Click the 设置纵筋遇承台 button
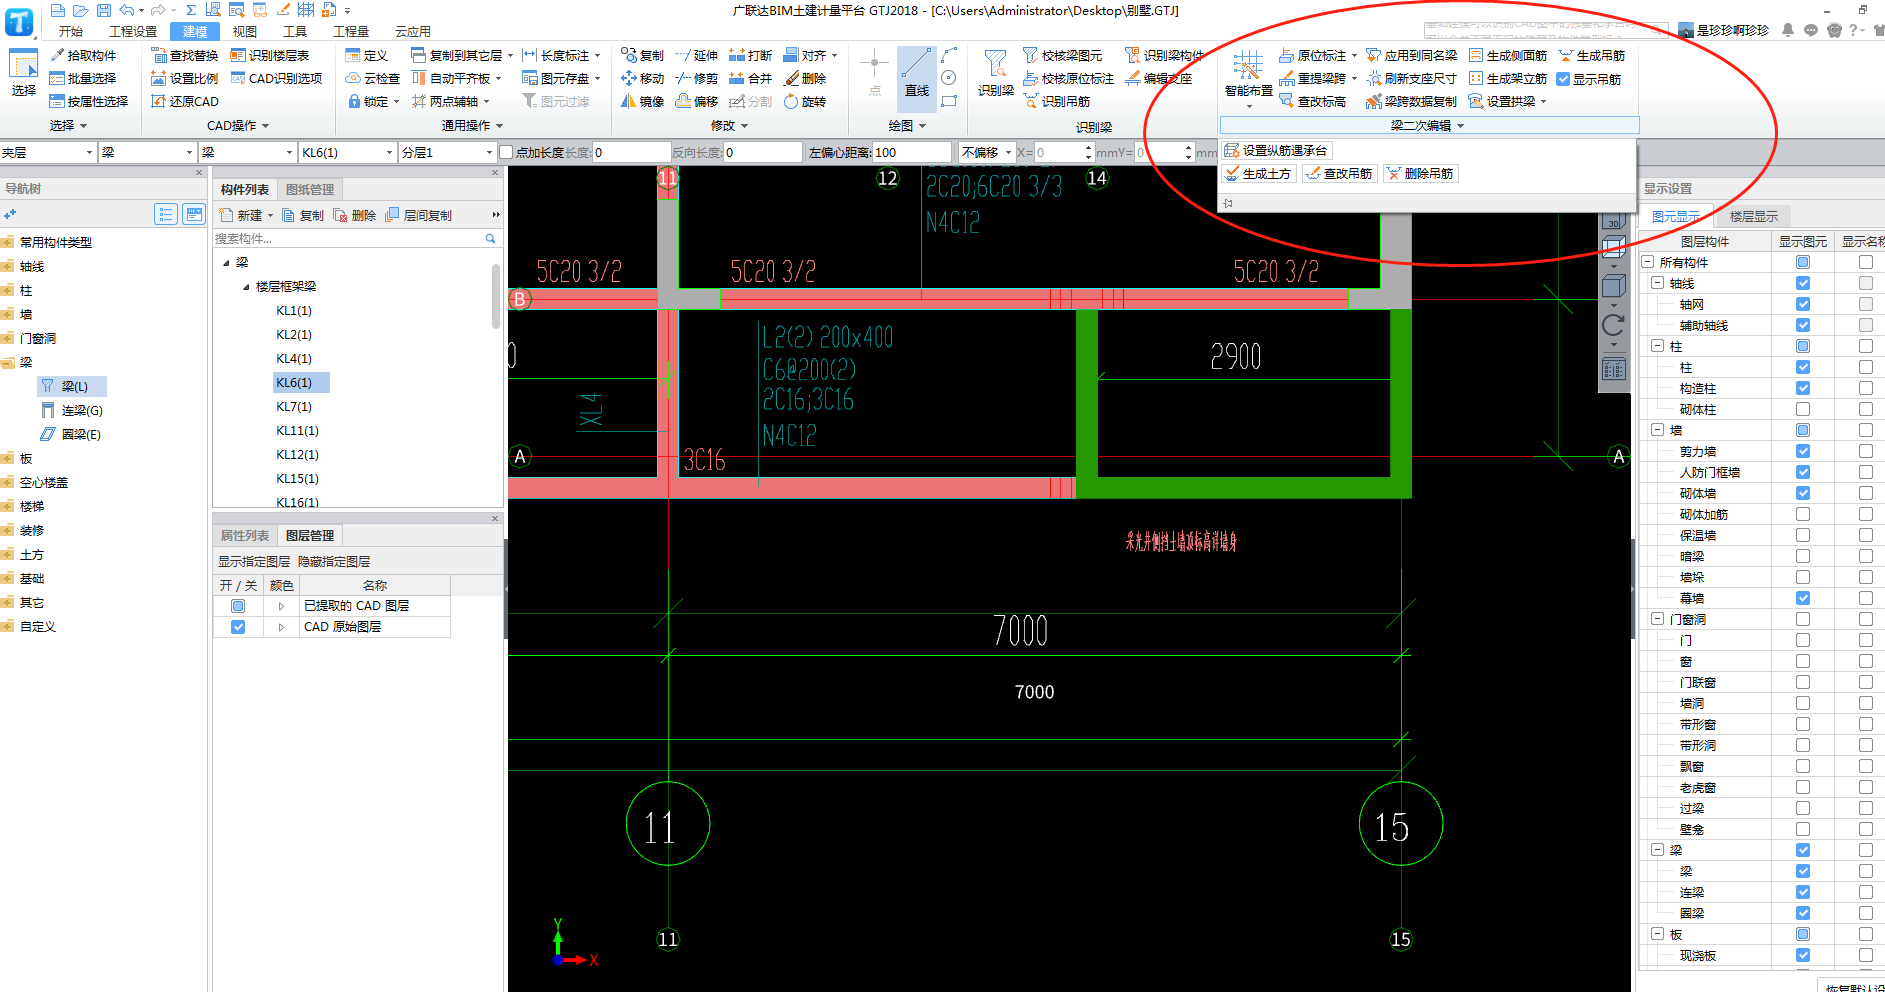Image resolution: width=1885 pixels, height=992 pixels. (1276, 150)
